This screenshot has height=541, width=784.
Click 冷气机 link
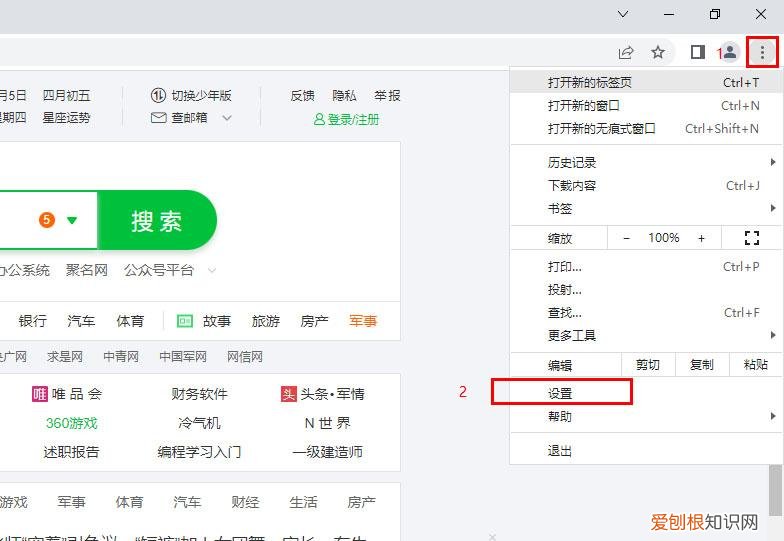coord(199,423)
